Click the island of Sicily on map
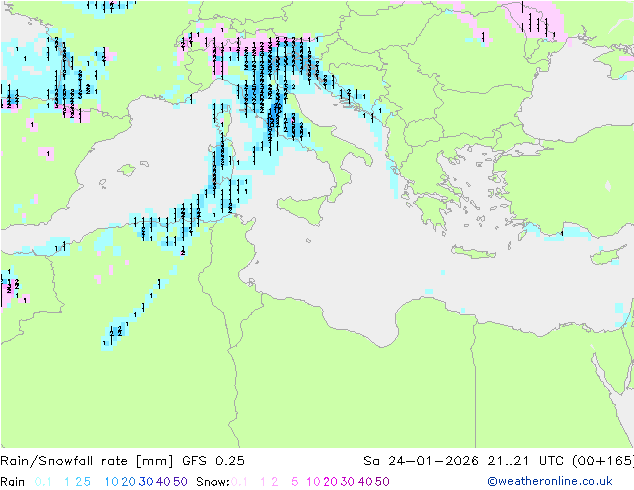The width and height of the screenshot is (634, 490). tap(303, 209)
